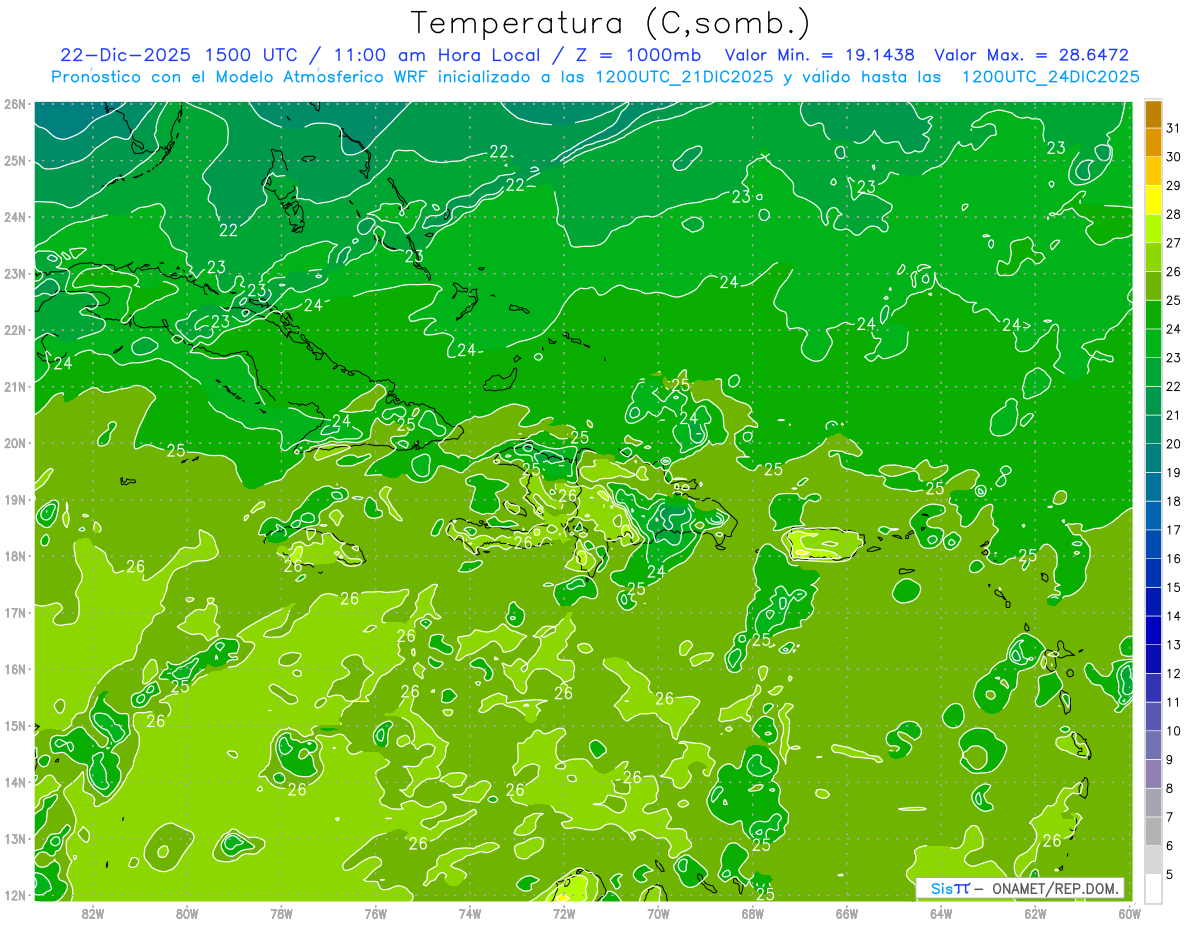The height and width of the screenshot is (927, 1200).
Task: Click the '62W' longitude axis label
Action: (x=1034, y=913)
